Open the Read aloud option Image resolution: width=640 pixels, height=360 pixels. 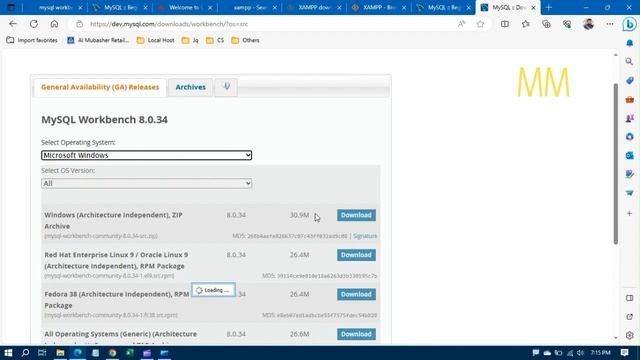point(461,24)
